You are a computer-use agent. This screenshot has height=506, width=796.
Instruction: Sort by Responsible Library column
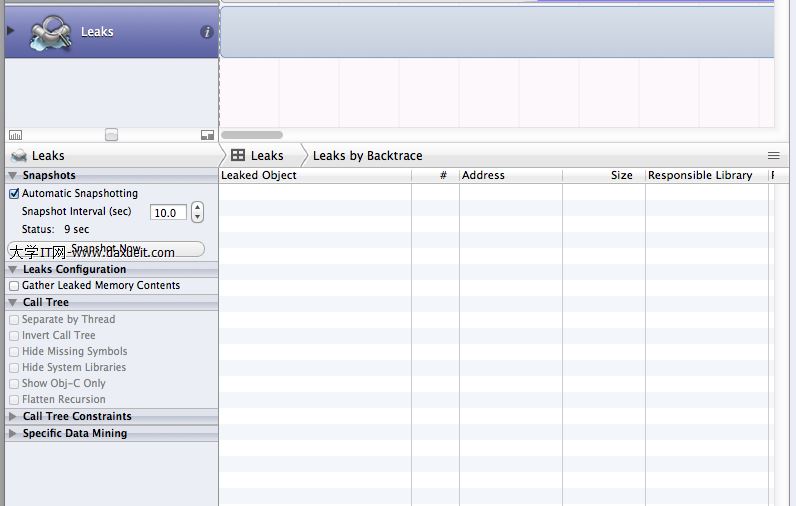click(x=707, y=176)
